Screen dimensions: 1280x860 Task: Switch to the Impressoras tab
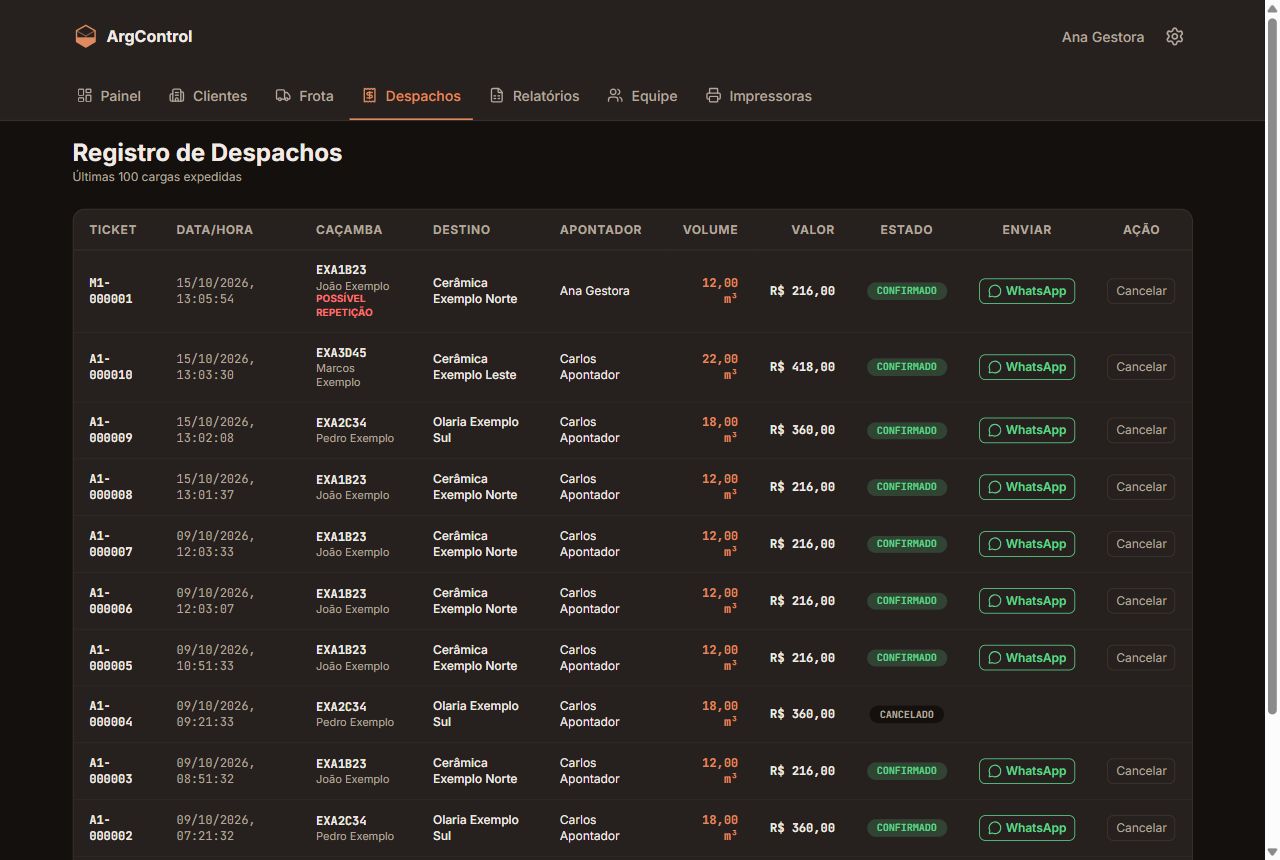point(758,96)
